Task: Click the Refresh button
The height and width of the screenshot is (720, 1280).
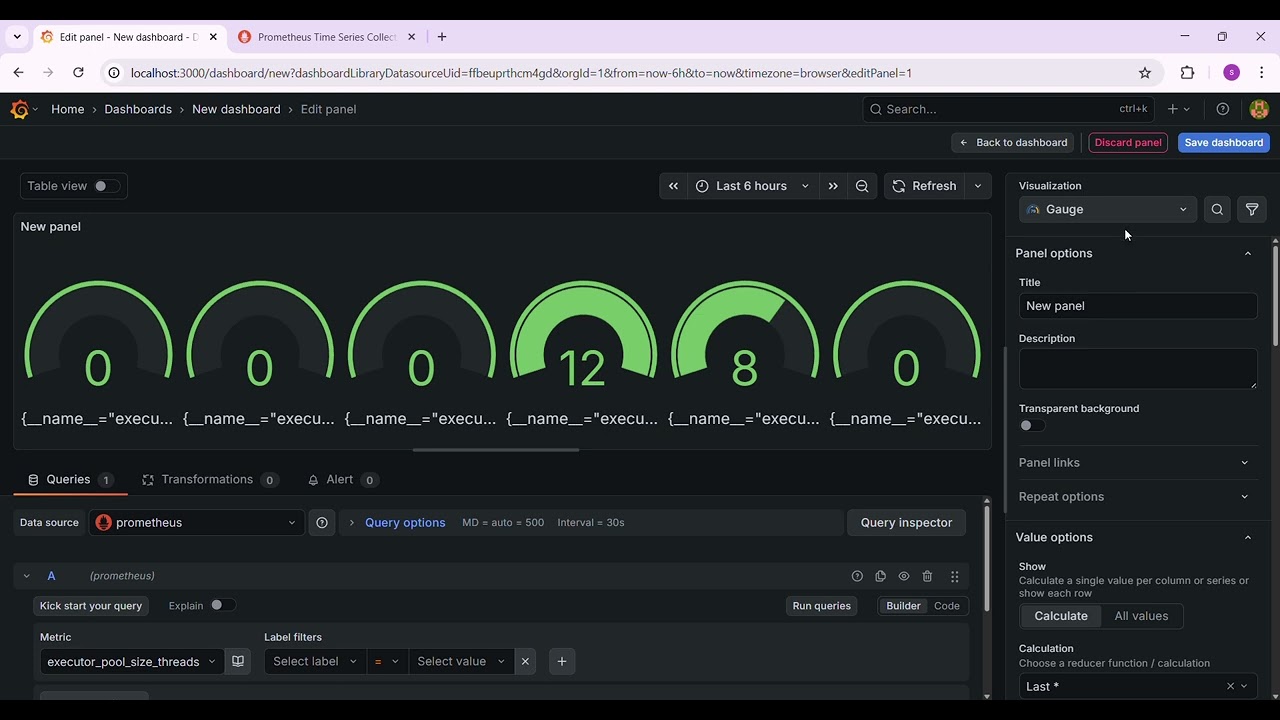Action: click(x=925, y=186)
